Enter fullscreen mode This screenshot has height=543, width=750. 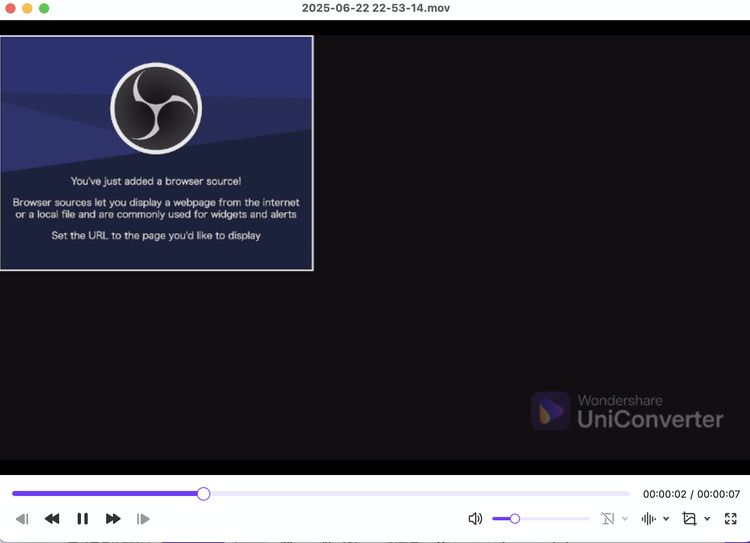pos(731,519)
